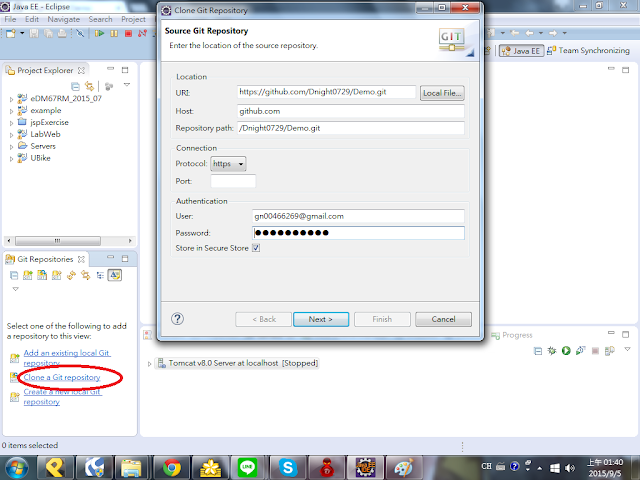
Task: Expand the UBike project node
Action: [11, 159]
